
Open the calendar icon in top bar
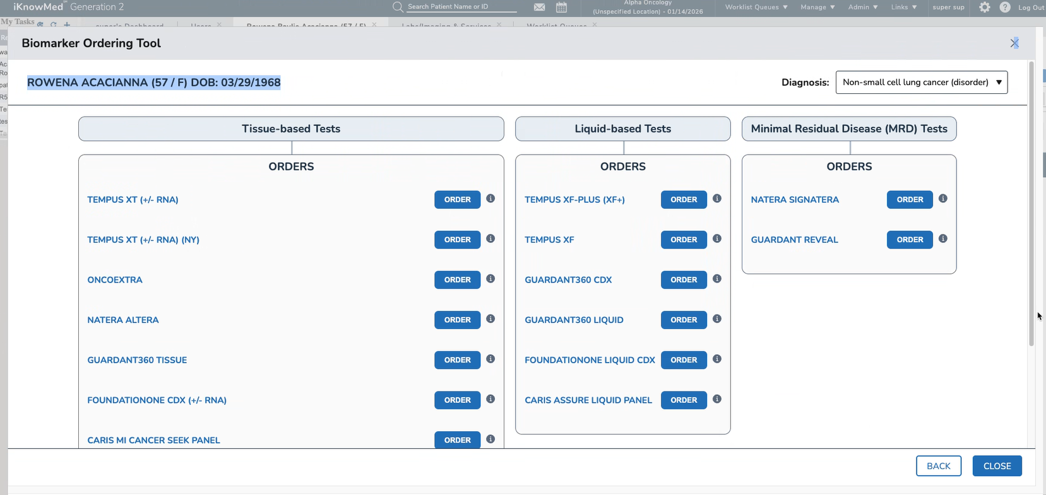562,7
